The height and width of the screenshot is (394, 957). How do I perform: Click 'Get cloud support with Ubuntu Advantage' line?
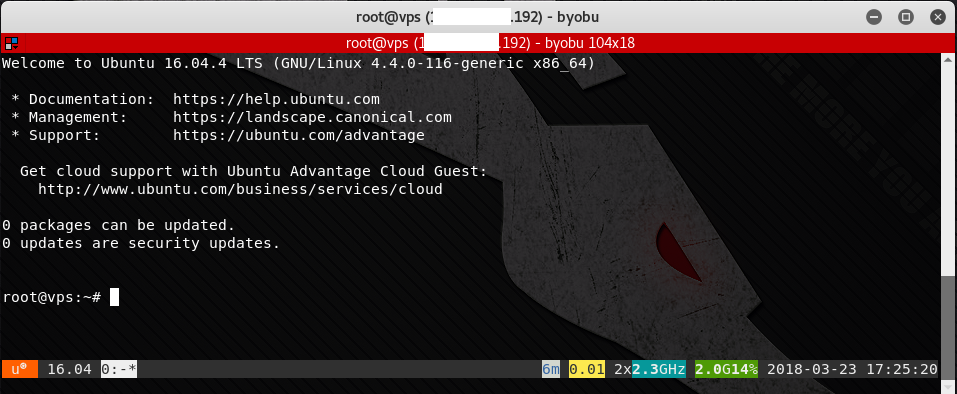click(x=254, y=171)
